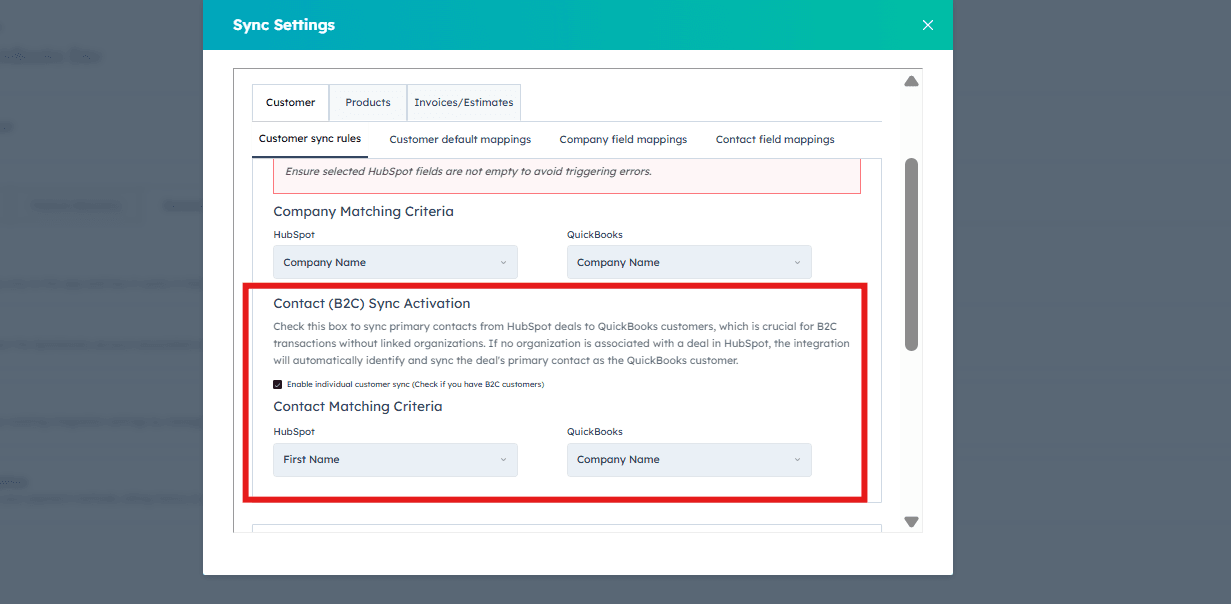Open the Products tab
The width and height of the screenshot is (1231, 604).
tap(368, 102)
